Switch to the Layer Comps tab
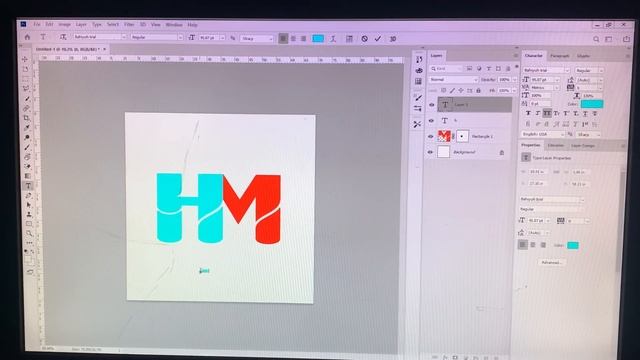The width and height of the screenshot is (640, 360). pyautogui.click(x=583, y=146)
